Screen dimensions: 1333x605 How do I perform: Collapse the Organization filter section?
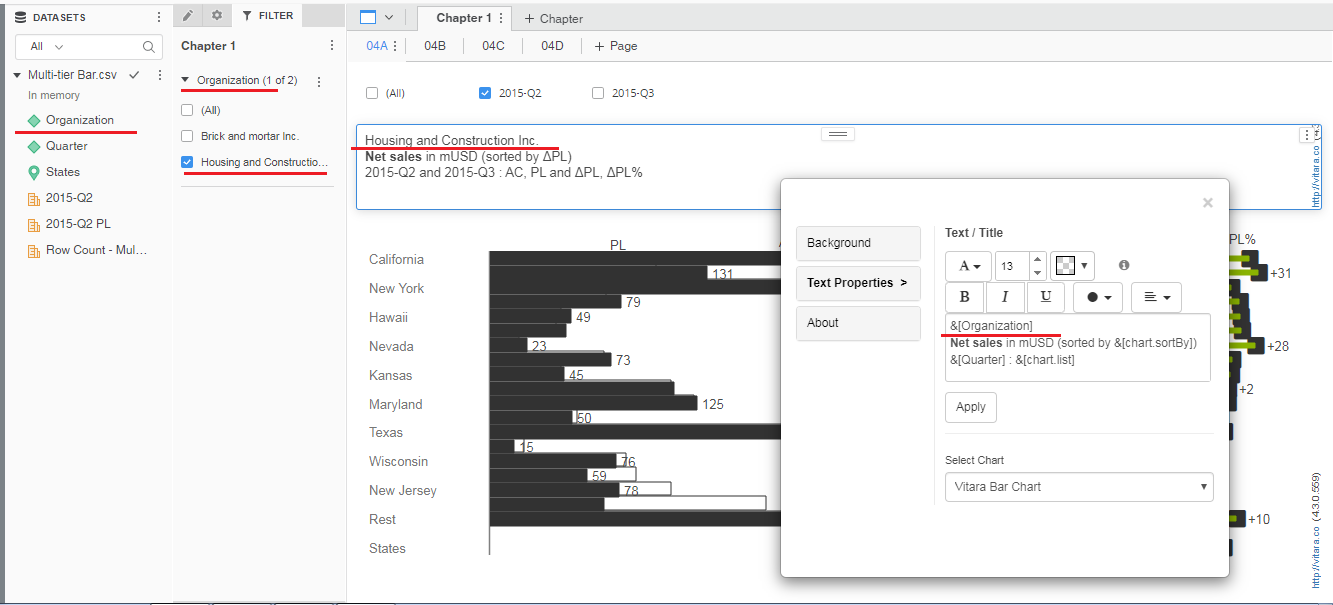(186, 80)
